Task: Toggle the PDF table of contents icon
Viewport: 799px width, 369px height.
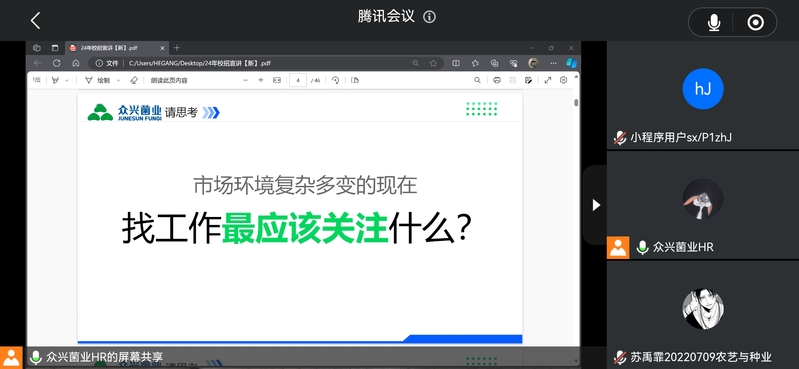Action: point(37,80)
